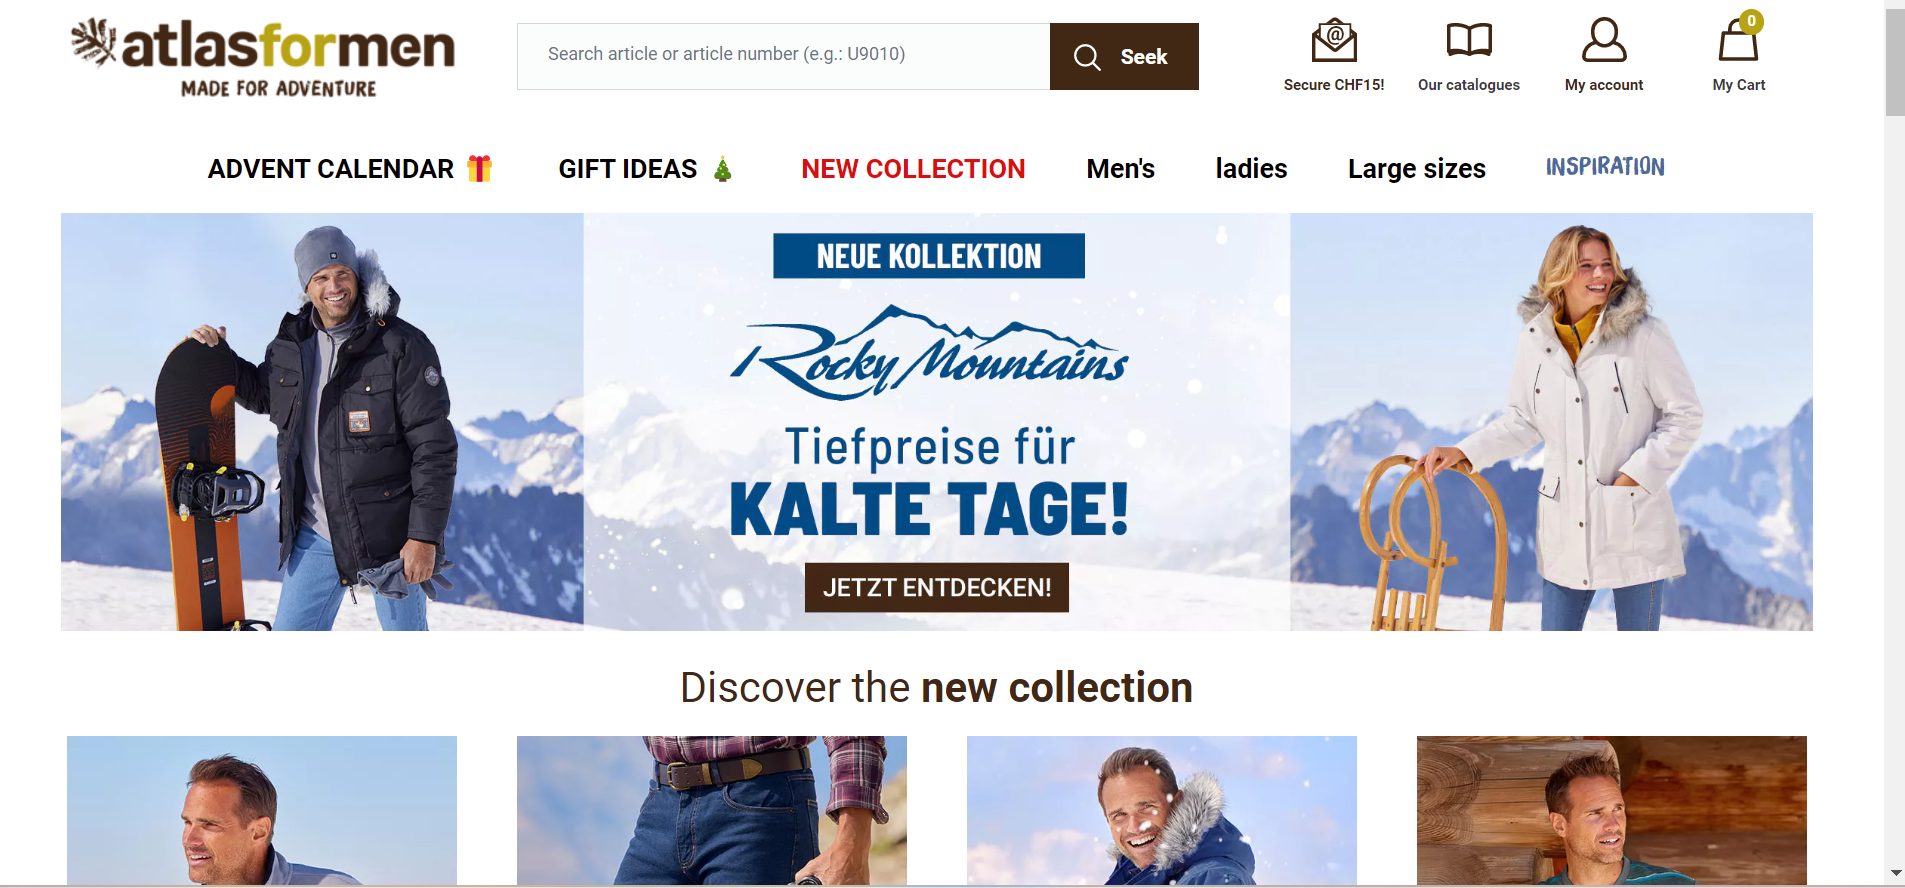Click the atlasformen logo to go home

point(263,58)
